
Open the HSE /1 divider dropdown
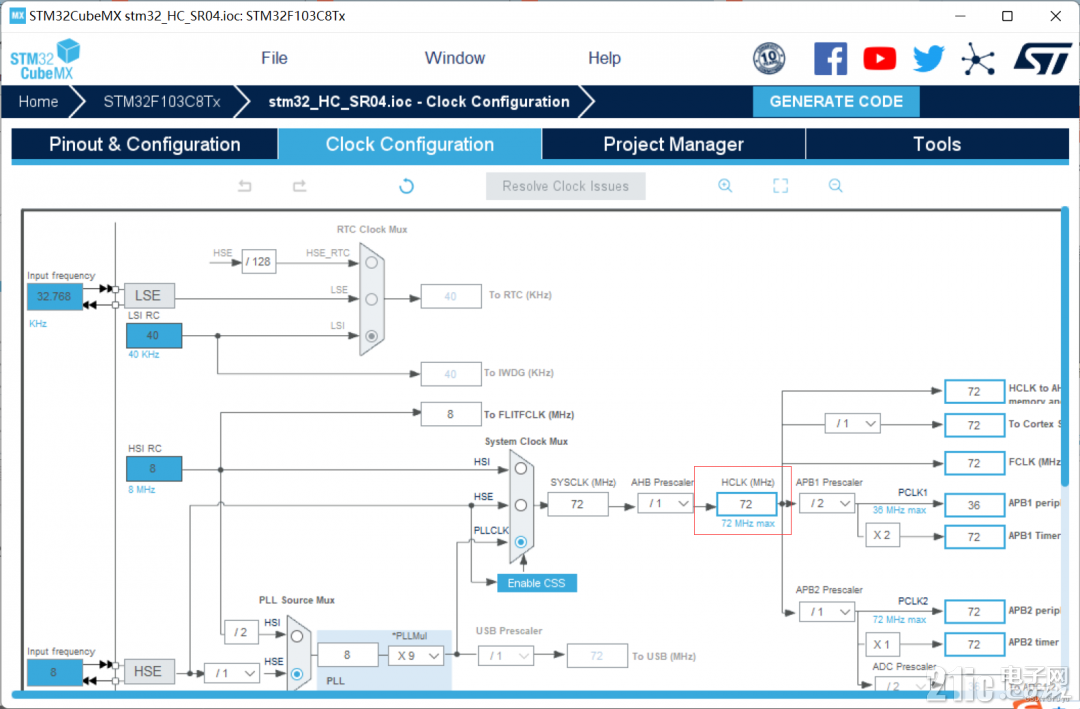tap(232, 673)
